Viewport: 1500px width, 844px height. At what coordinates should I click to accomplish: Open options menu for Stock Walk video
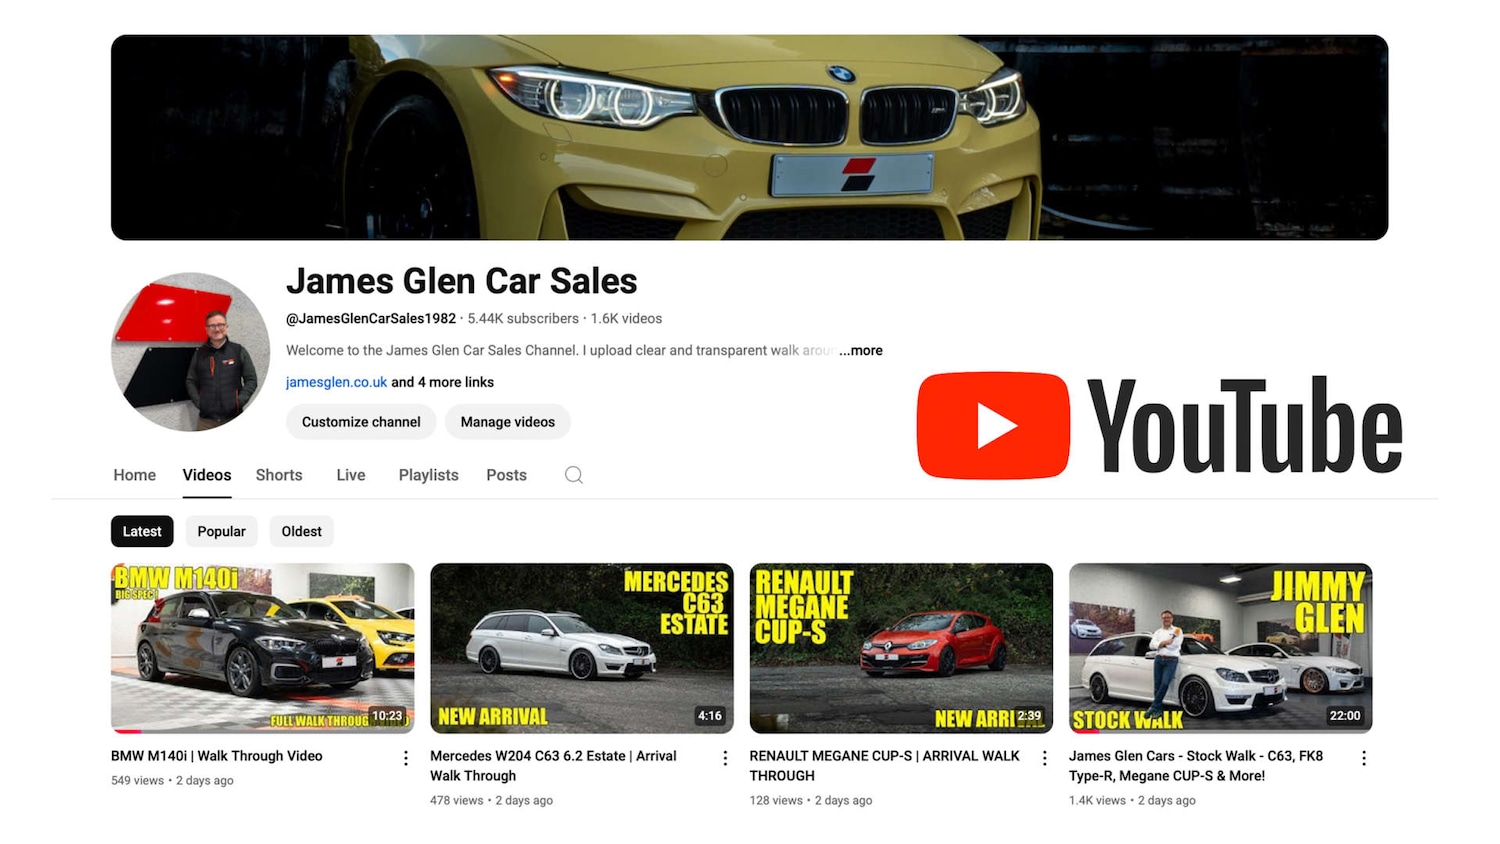pos(1363,758)
